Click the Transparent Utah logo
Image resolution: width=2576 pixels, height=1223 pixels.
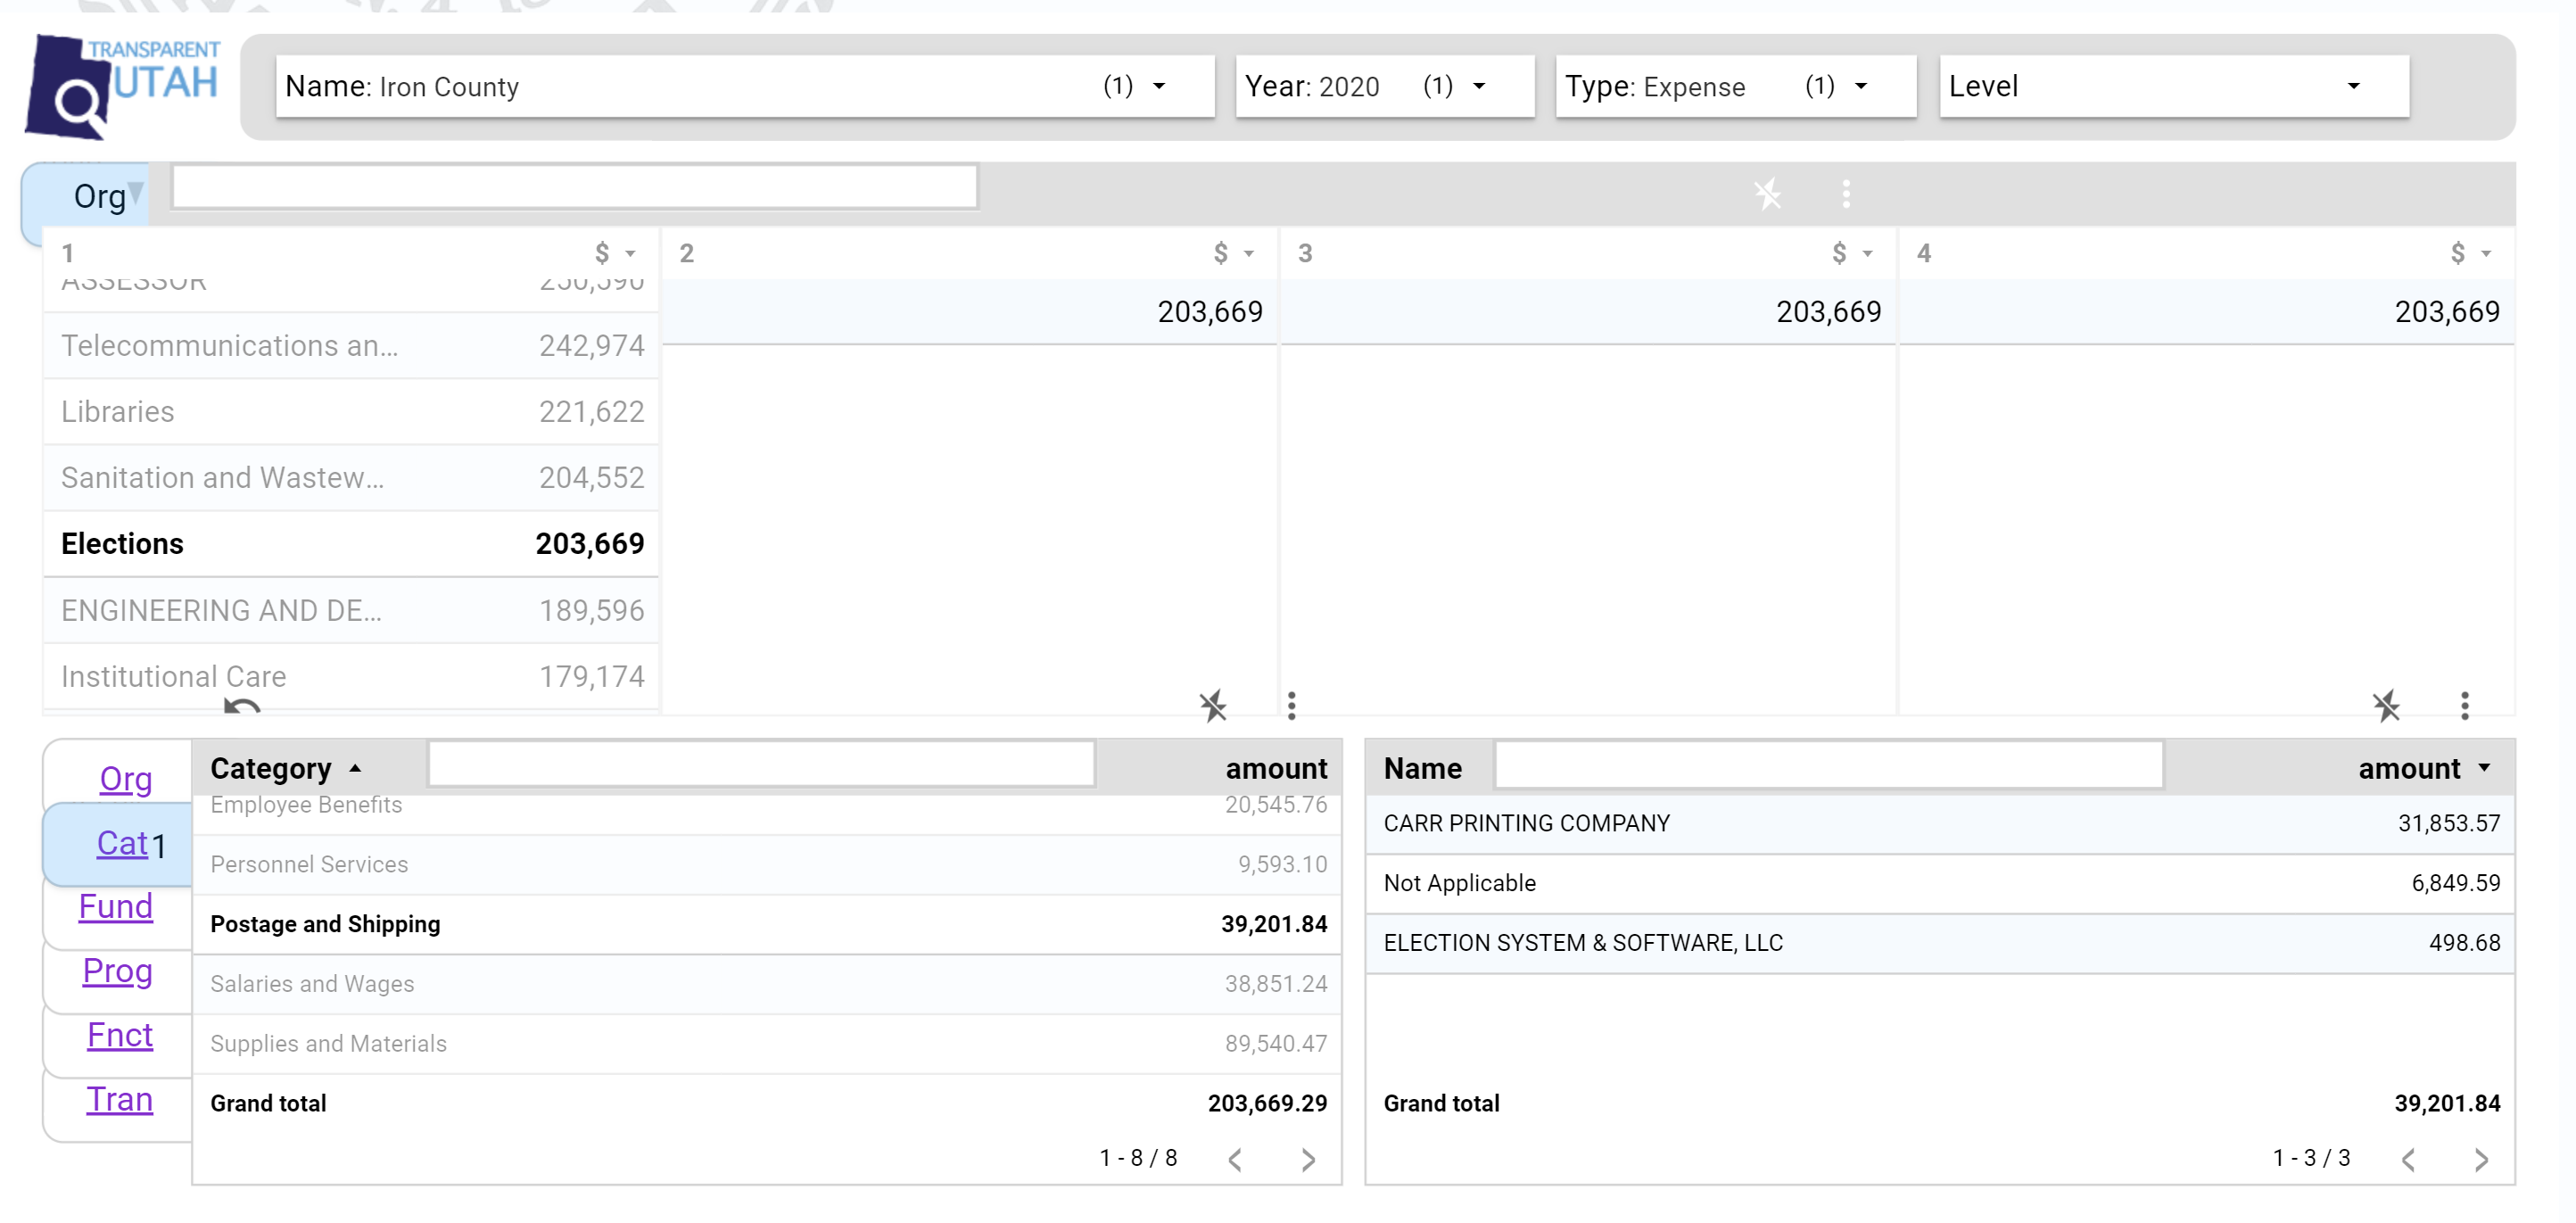tap(122, 86)
